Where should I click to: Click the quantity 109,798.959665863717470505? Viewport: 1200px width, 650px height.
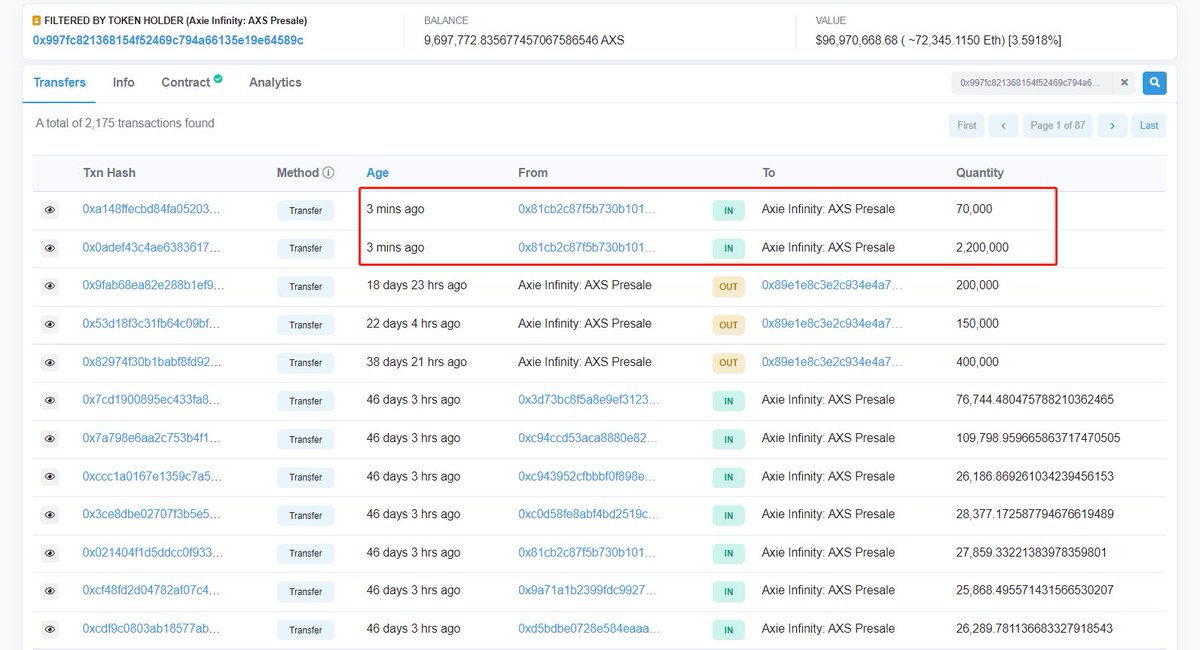coord(1038,437)
